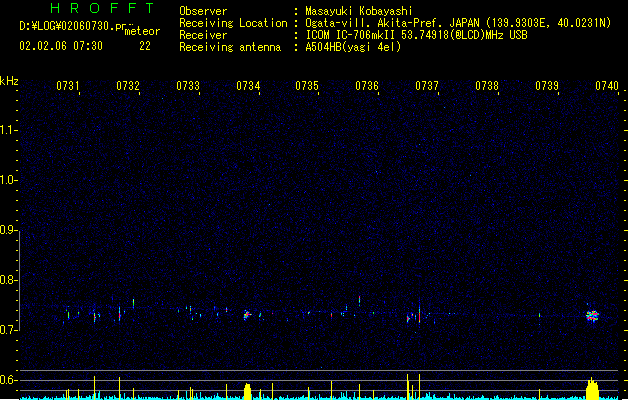This screenshot has height=400, width=629.
Task: Click the 0.9 kHz axis label
Action: click(8, 230)
